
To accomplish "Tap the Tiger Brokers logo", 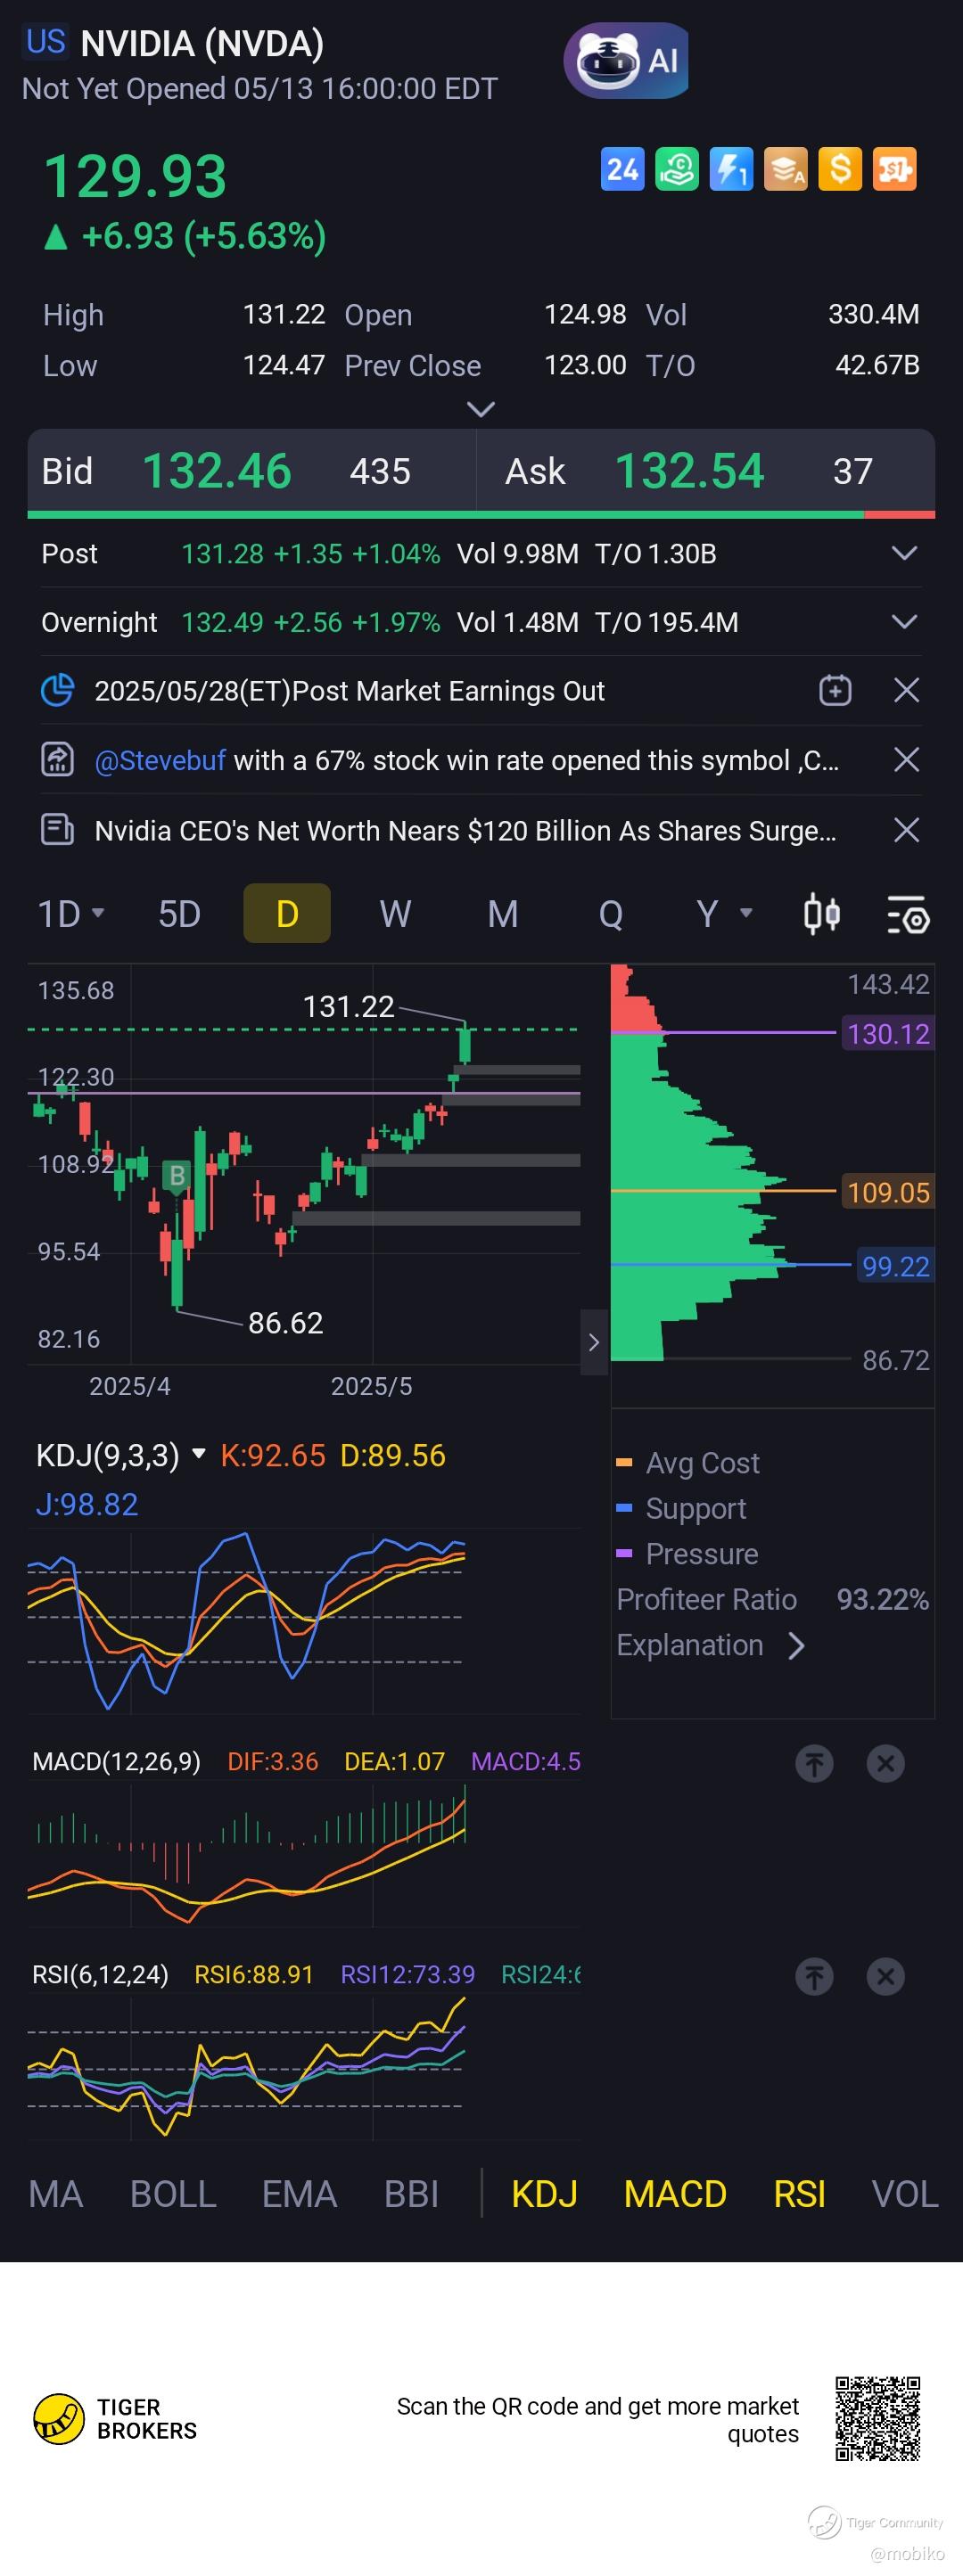I will [115, 2418].
